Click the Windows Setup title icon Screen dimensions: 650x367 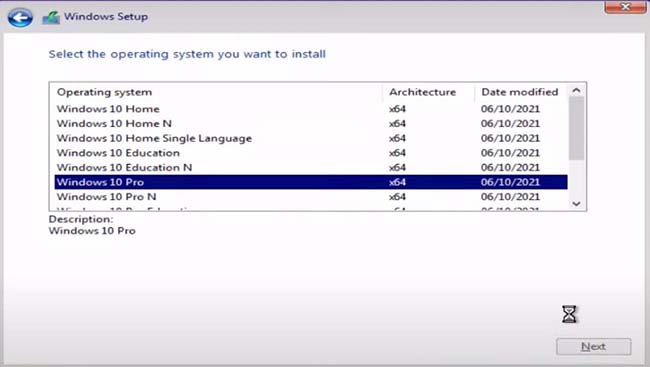click(51, 17)
